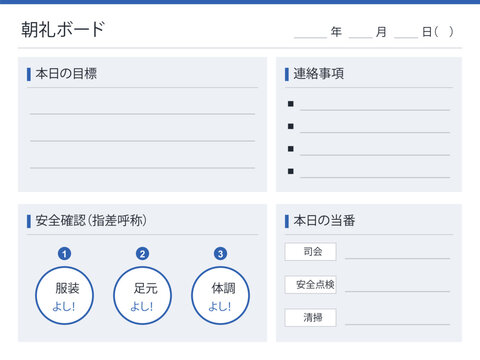This screenshot has width=480, height=360.
Task: Click the 朝礼ボード title
Action: click(63, 29)
